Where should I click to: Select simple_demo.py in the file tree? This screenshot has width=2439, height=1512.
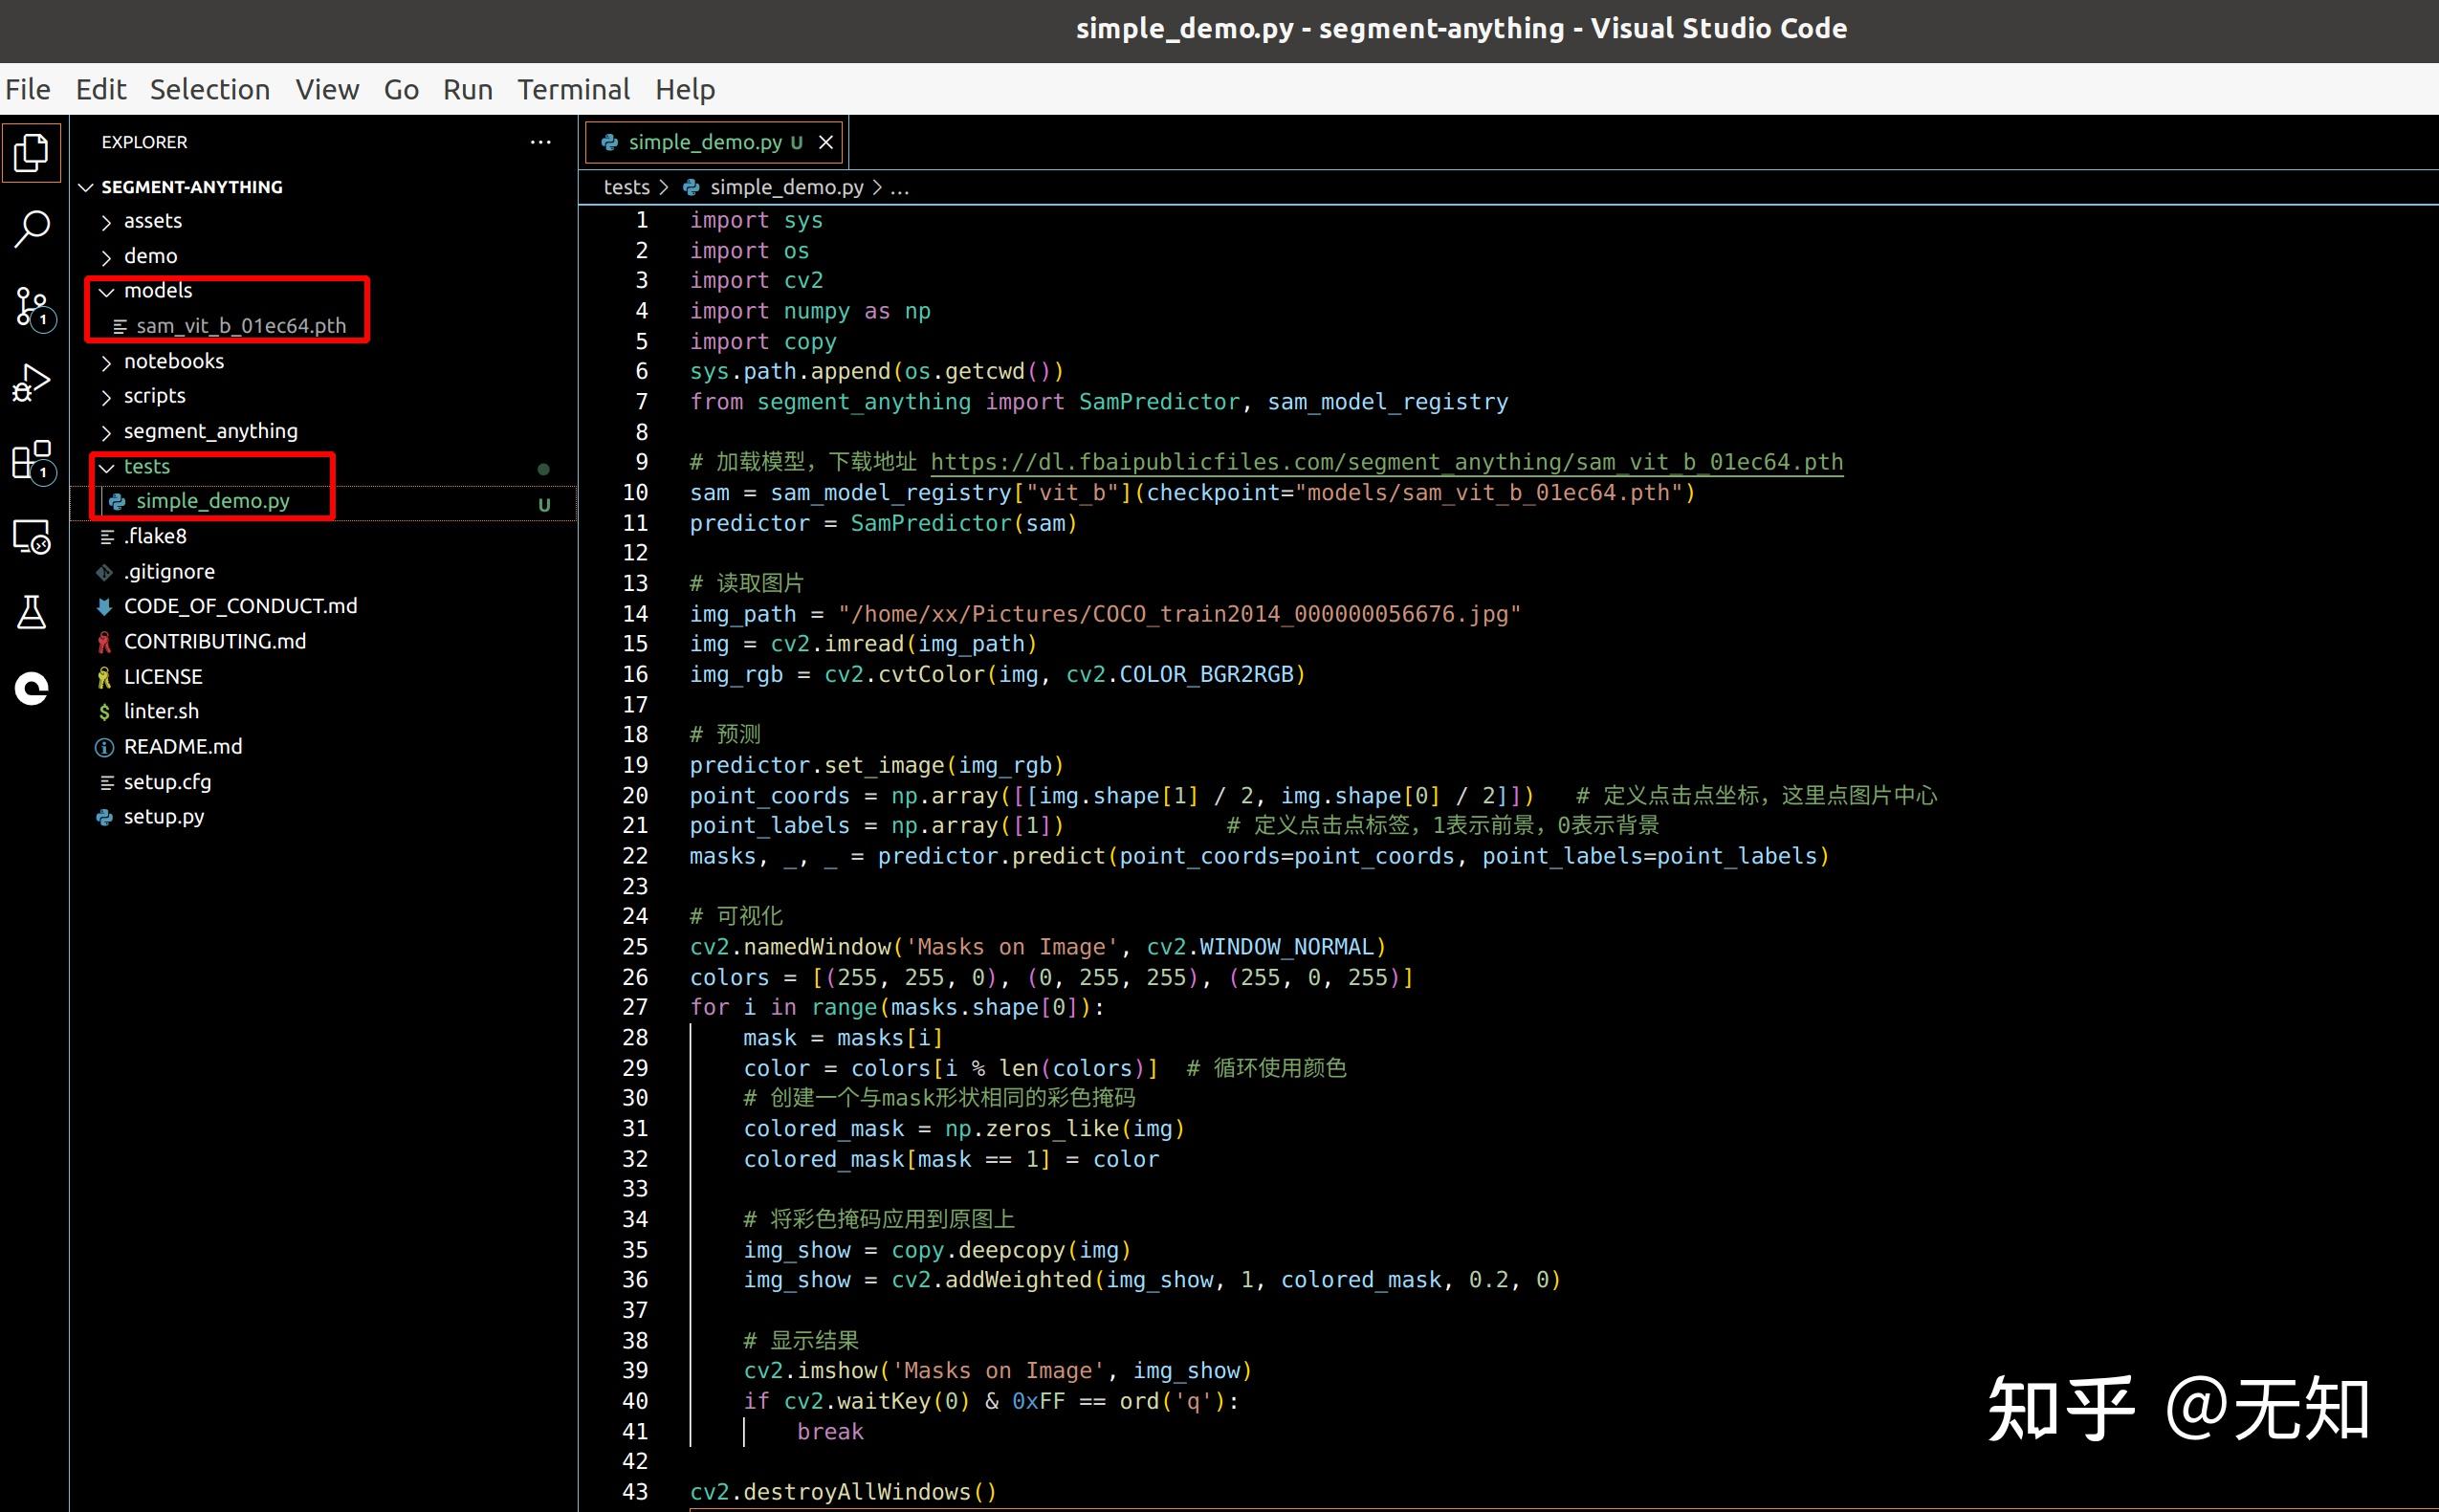pos(323,501)
